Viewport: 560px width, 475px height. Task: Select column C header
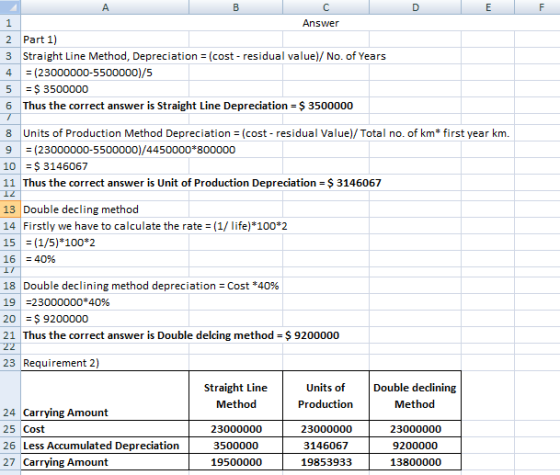326,7
